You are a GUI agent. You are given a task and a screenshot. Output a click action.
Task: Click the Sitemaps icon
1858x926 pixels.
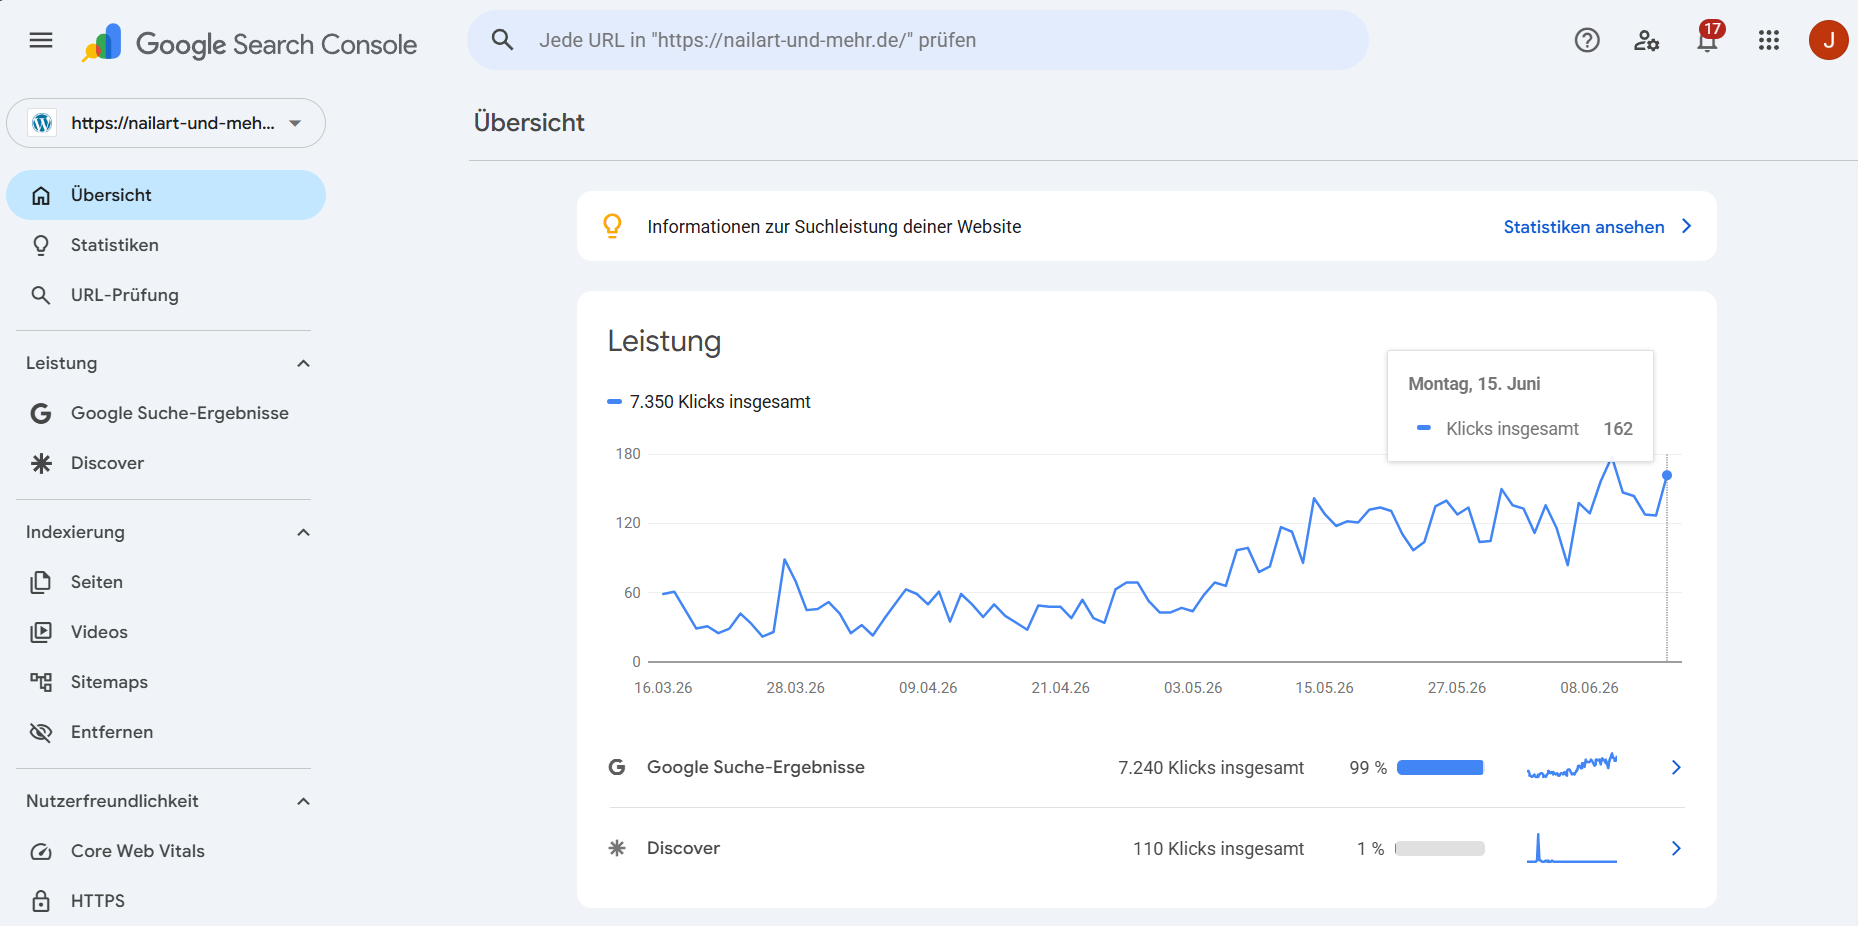click(41, 682)
